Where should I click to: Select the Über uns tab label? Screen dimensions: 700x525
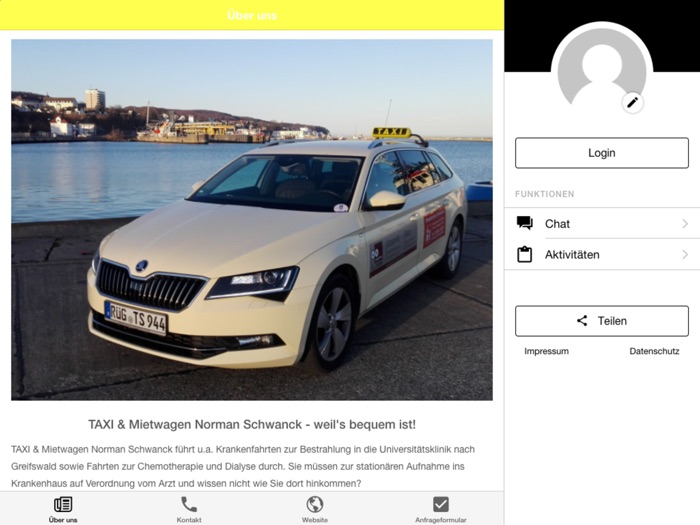coord(63,520)
